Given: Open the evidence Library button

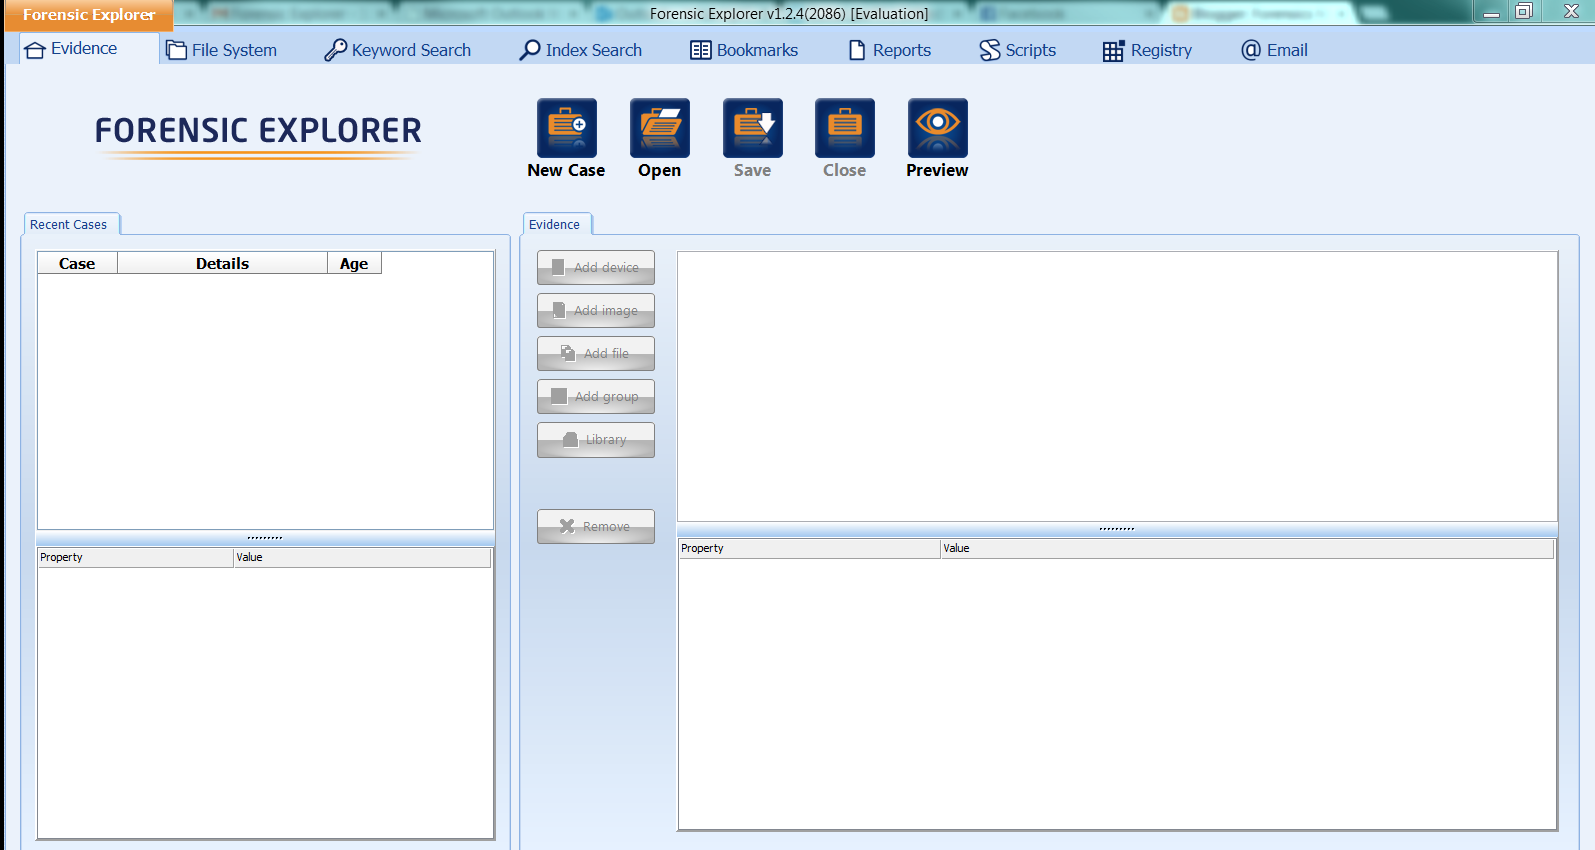Looking at the screenshot, I should tap(596, 439).
